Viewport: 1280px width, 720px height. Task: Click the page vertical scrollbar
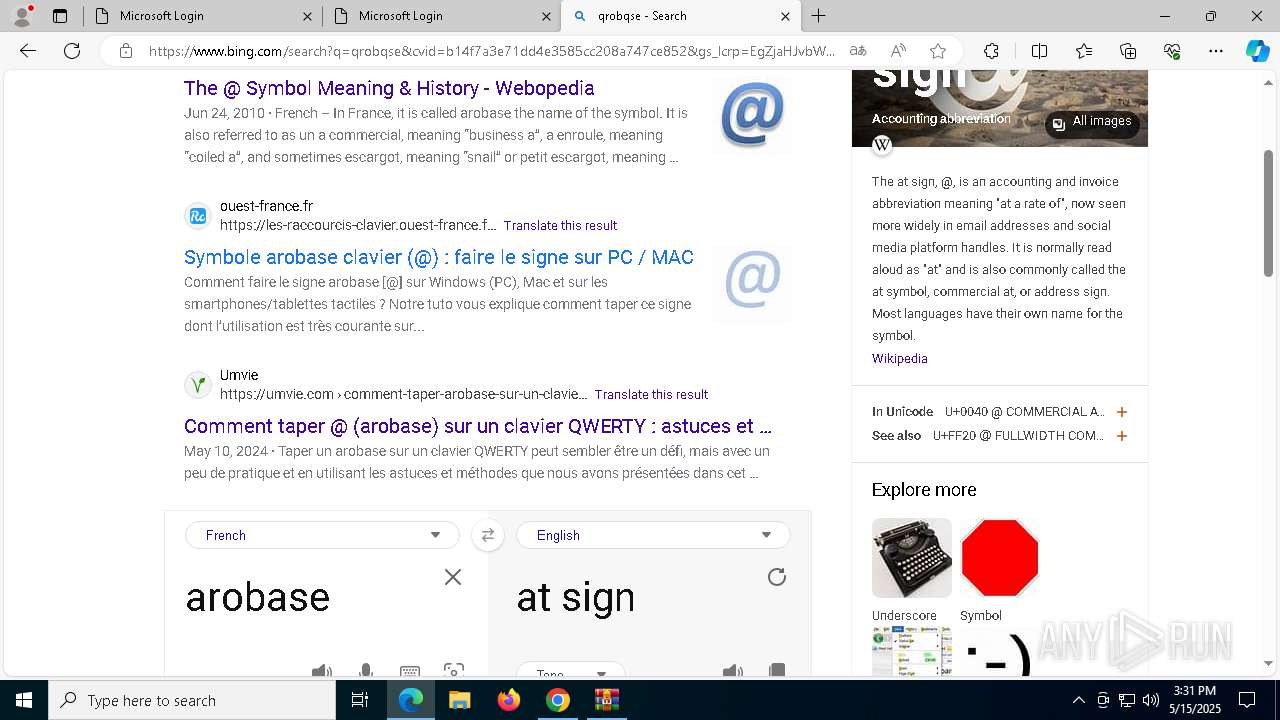(1268, 213)
